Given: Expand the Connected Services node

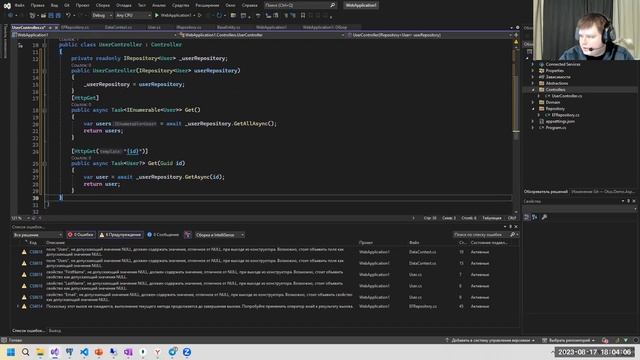Looking at the screenshot, I should pyautogui.click(x=533, y=64).
